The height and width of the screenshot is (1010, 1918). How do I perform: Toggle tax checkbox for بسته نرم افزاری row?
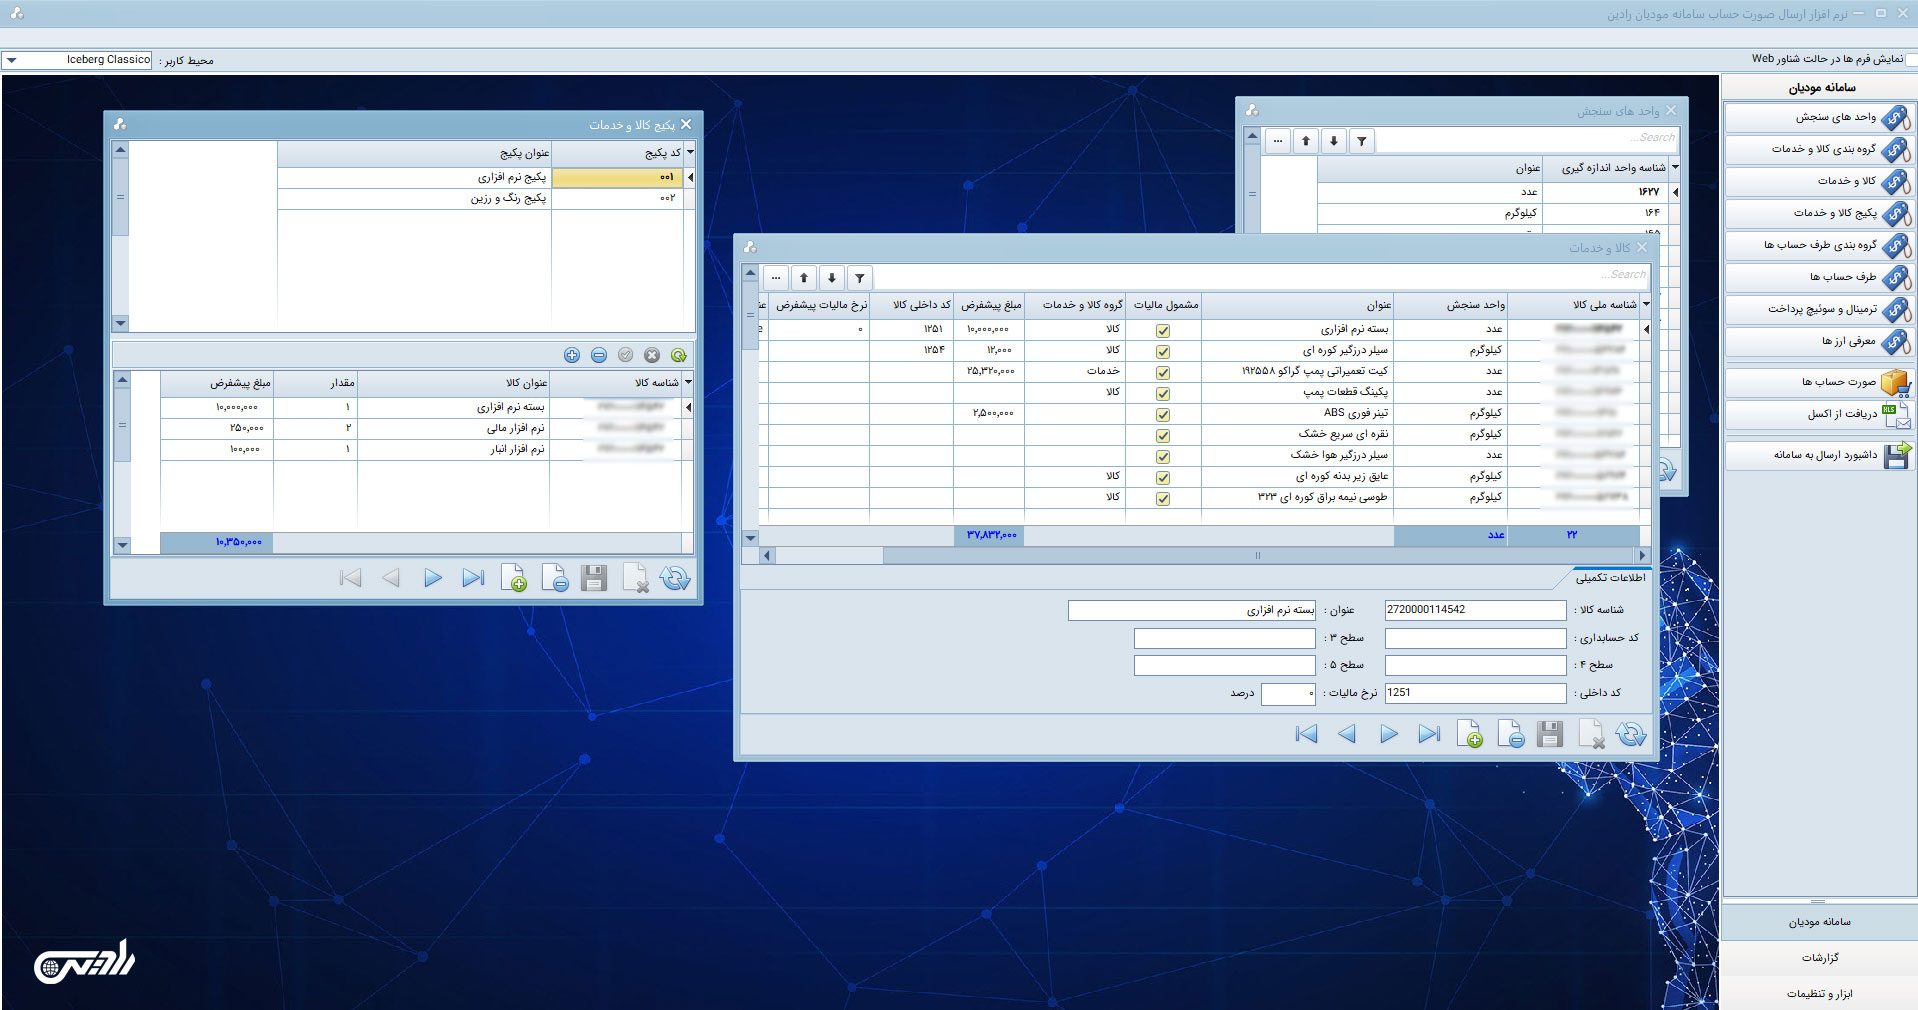pyautogui.click(x=1163, y=330)
